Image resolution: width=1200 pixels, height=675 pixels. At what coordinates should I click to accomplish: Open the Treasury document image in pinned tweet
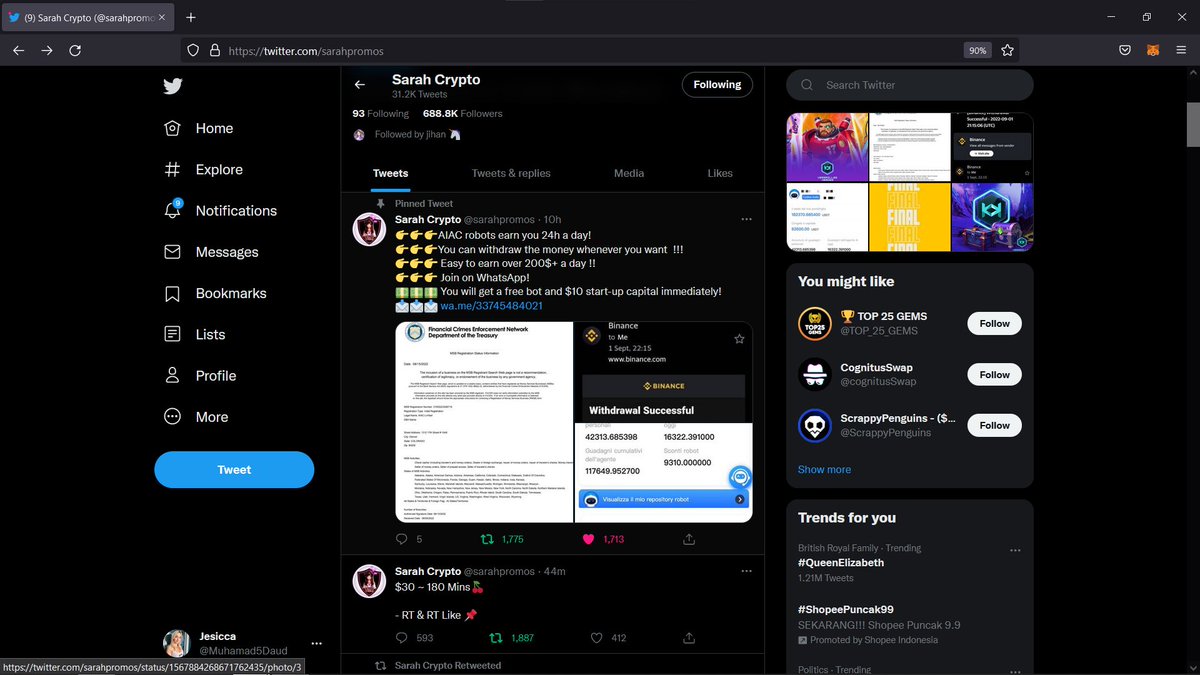pyautogui.click(x=484, y=421)
